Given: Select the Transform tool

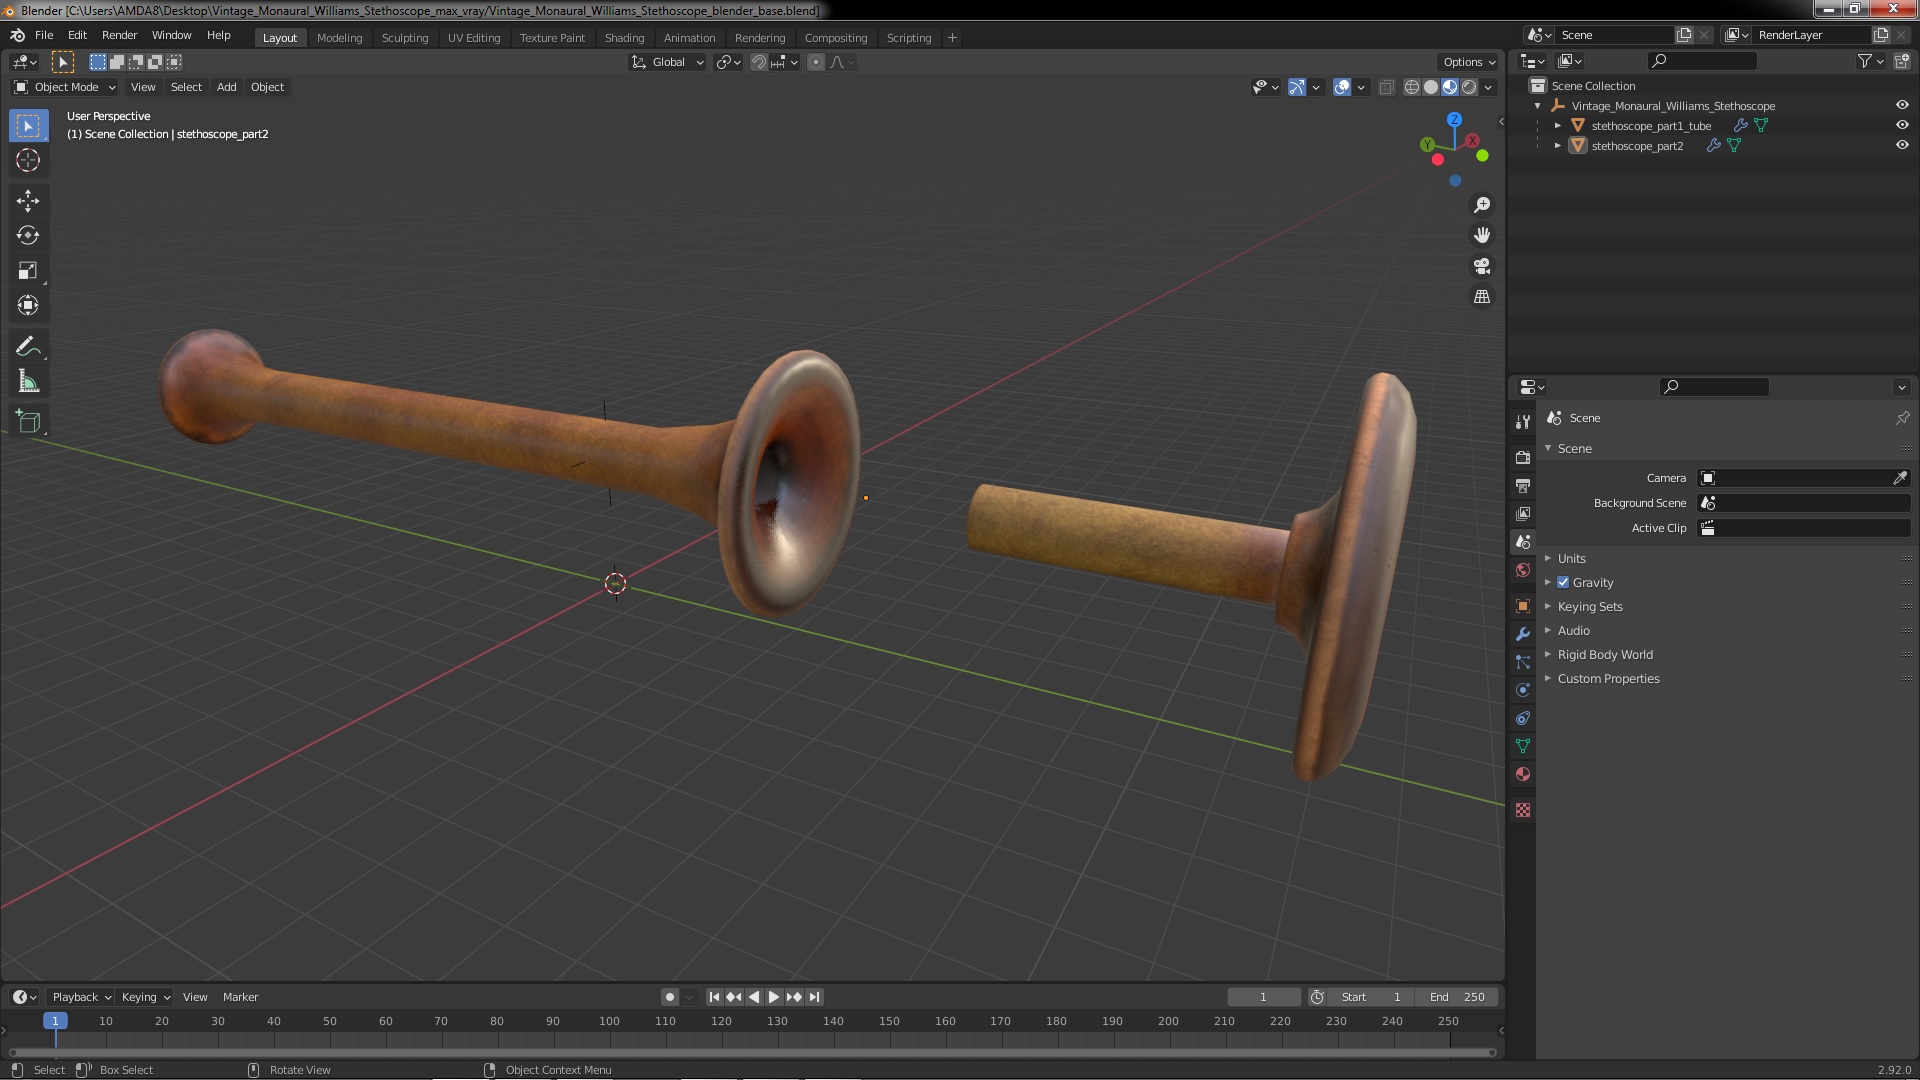Looking at the screenshot, I should 28,306.
